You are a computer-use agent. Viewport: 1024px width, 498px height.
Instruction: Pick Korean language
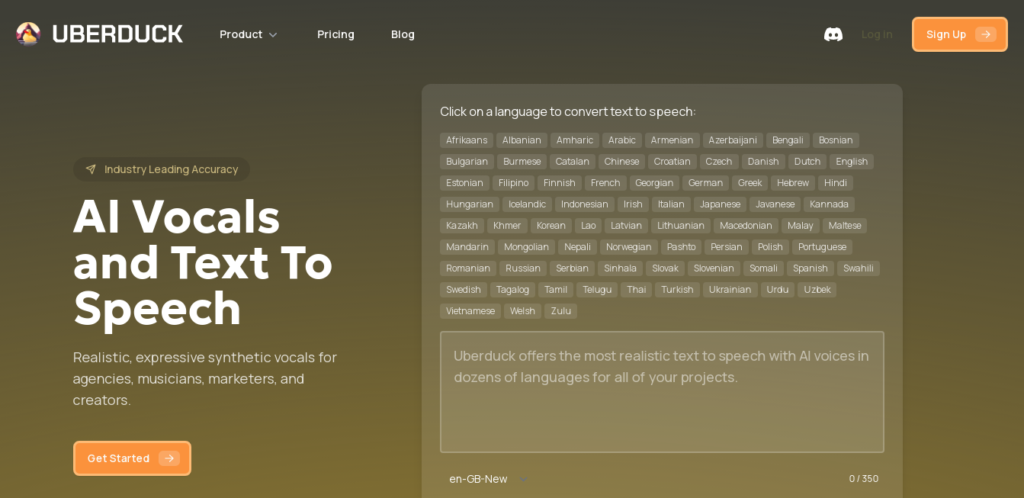pyautogui.click(x=551, y=226)
